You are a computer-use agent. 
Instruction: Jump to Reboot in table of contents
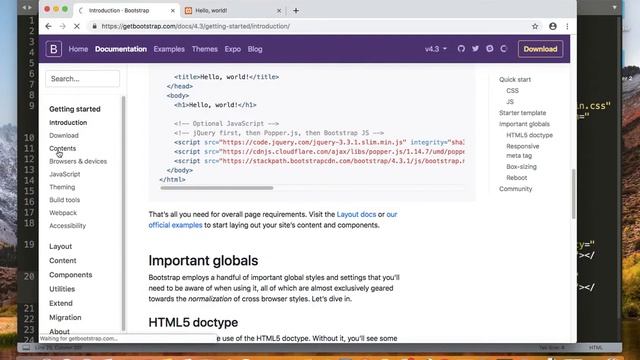click(517, 178)
